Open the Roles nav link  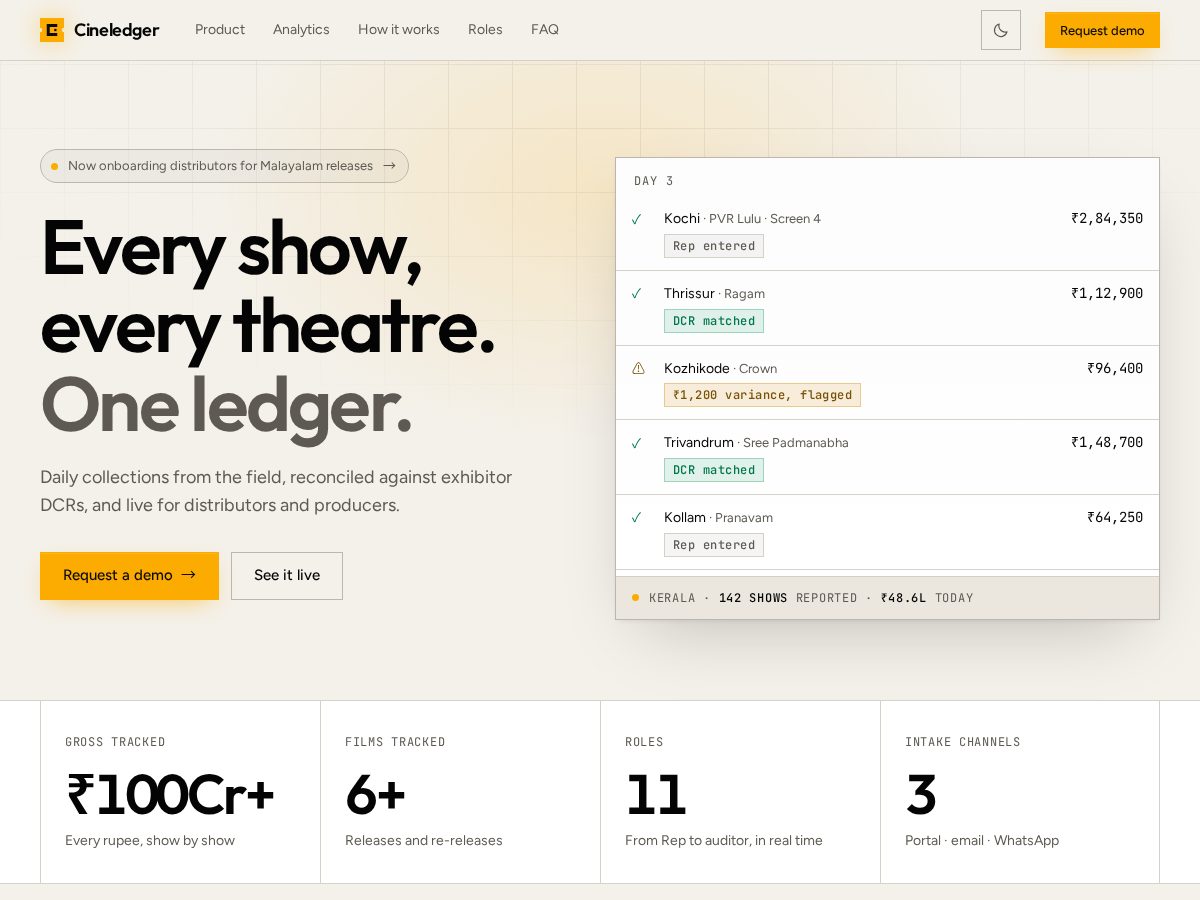point(485,30)
